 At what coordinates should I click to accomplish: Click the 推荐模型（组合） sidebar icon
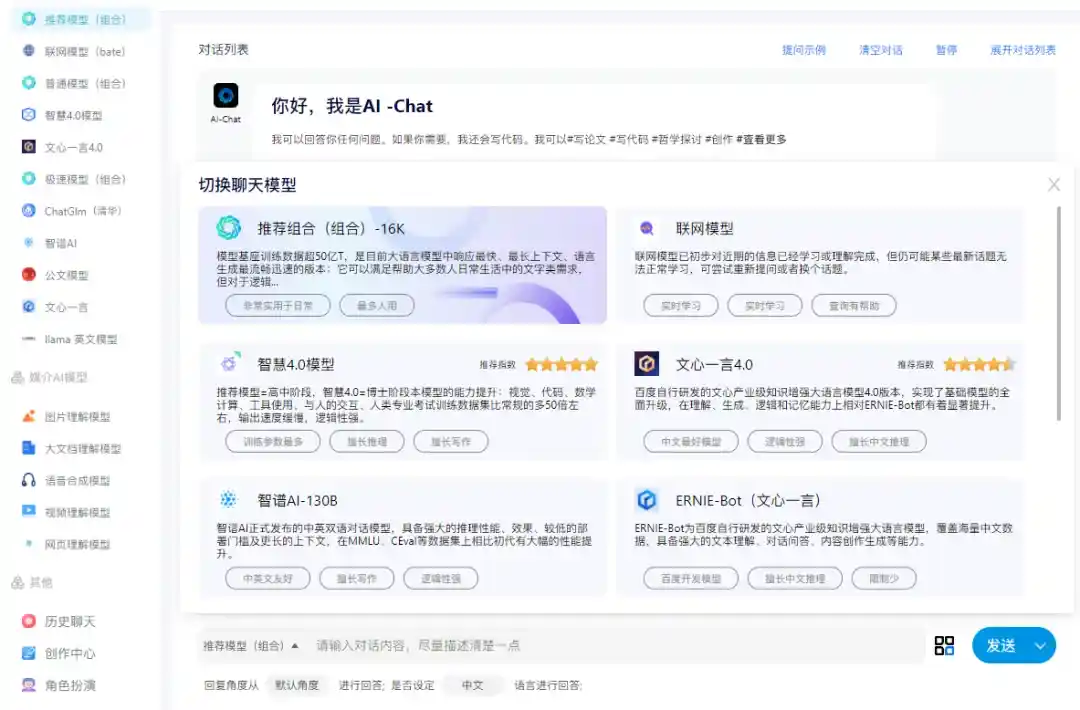click(x=28, y=19)
